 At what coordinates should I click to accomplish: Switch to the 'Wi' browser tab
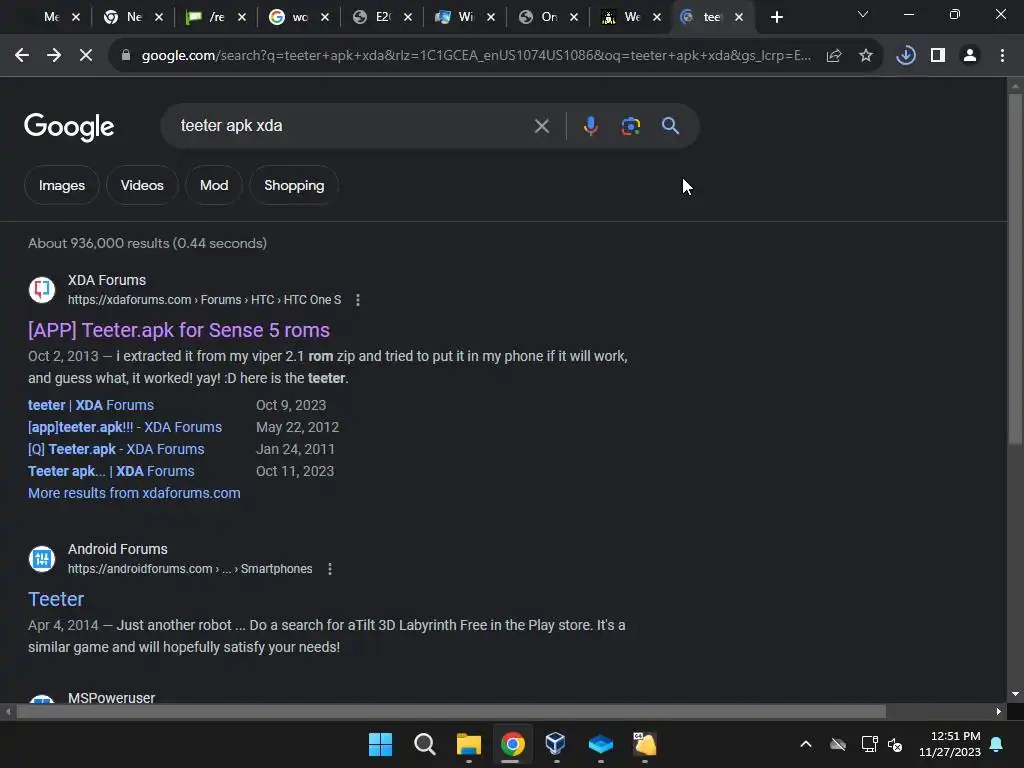tap(464, 17)
